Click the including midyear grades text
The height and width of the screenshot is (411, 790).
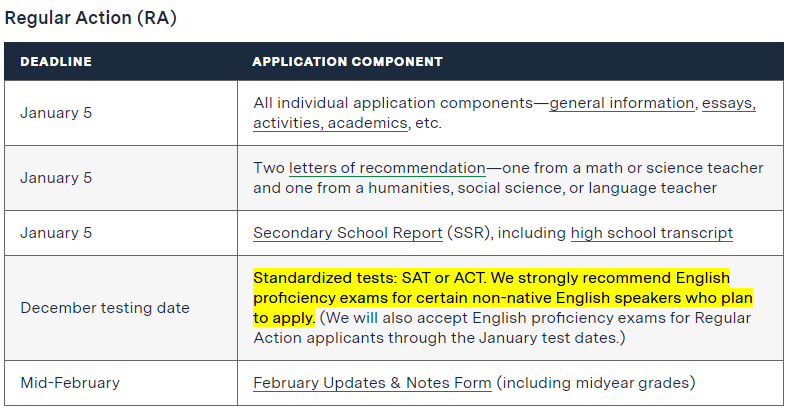click(596, 383)
